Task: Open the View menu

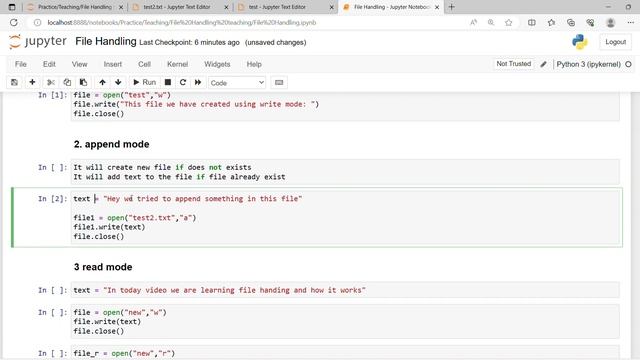Action: [80, 64]
